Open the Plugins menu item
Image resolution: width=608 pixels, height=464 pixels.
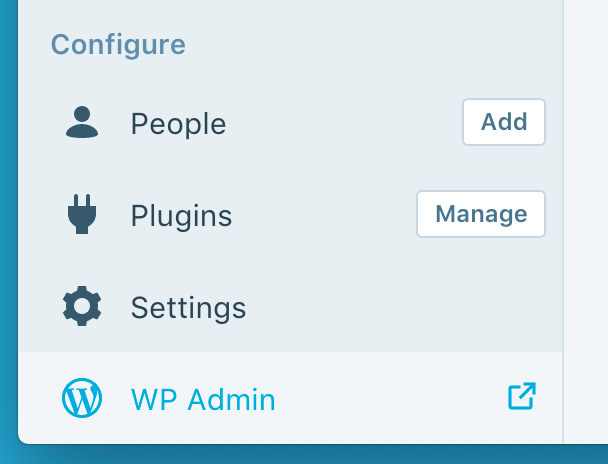(181, 216)
